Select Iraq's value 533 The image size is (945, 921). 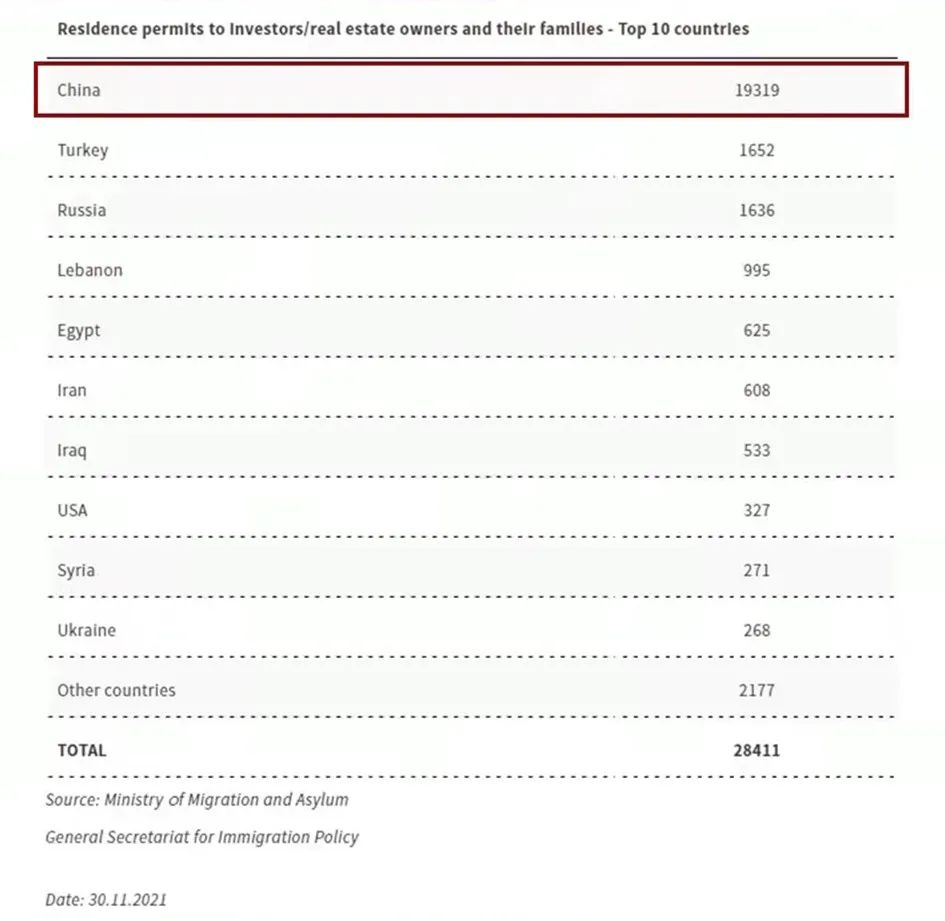(757, 450)
